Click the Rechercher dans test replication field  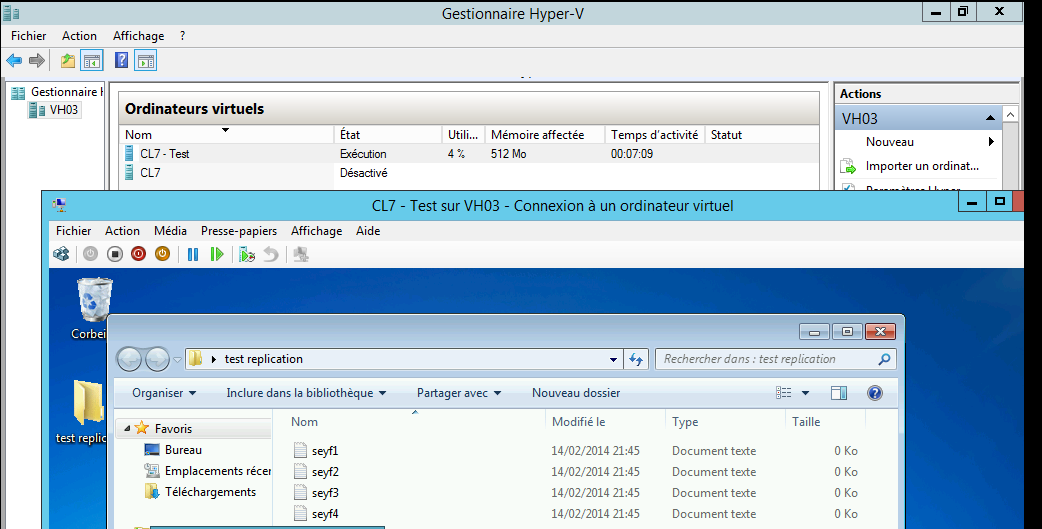tap(775, 360)
